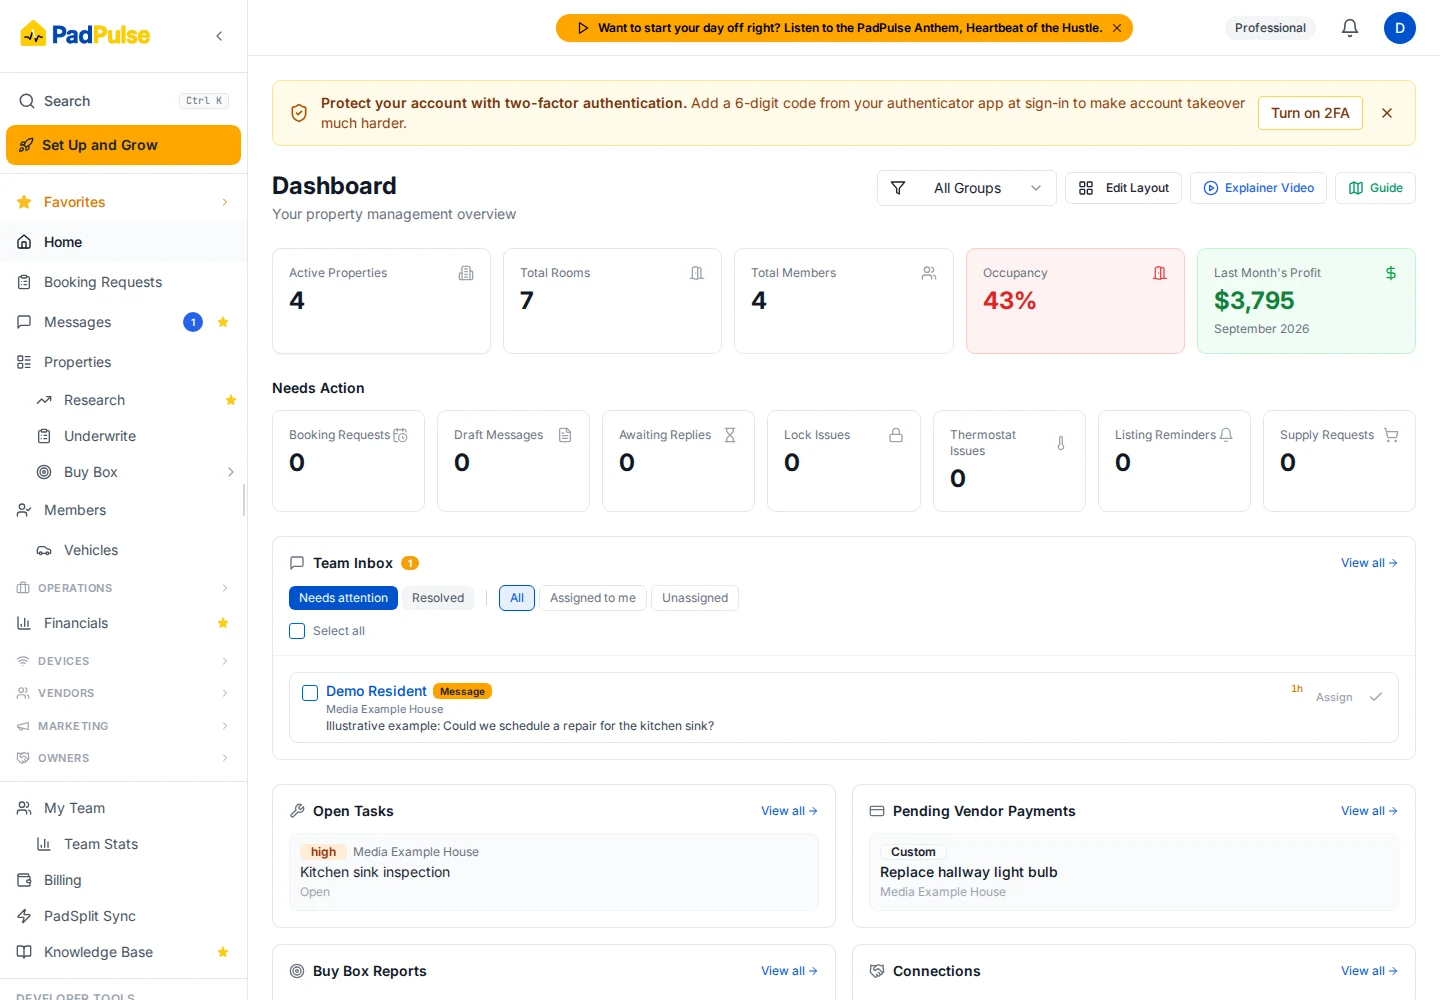Filter inbox by Assigned to me
Screen dimensions: 1440x1000
coord(593,598)
